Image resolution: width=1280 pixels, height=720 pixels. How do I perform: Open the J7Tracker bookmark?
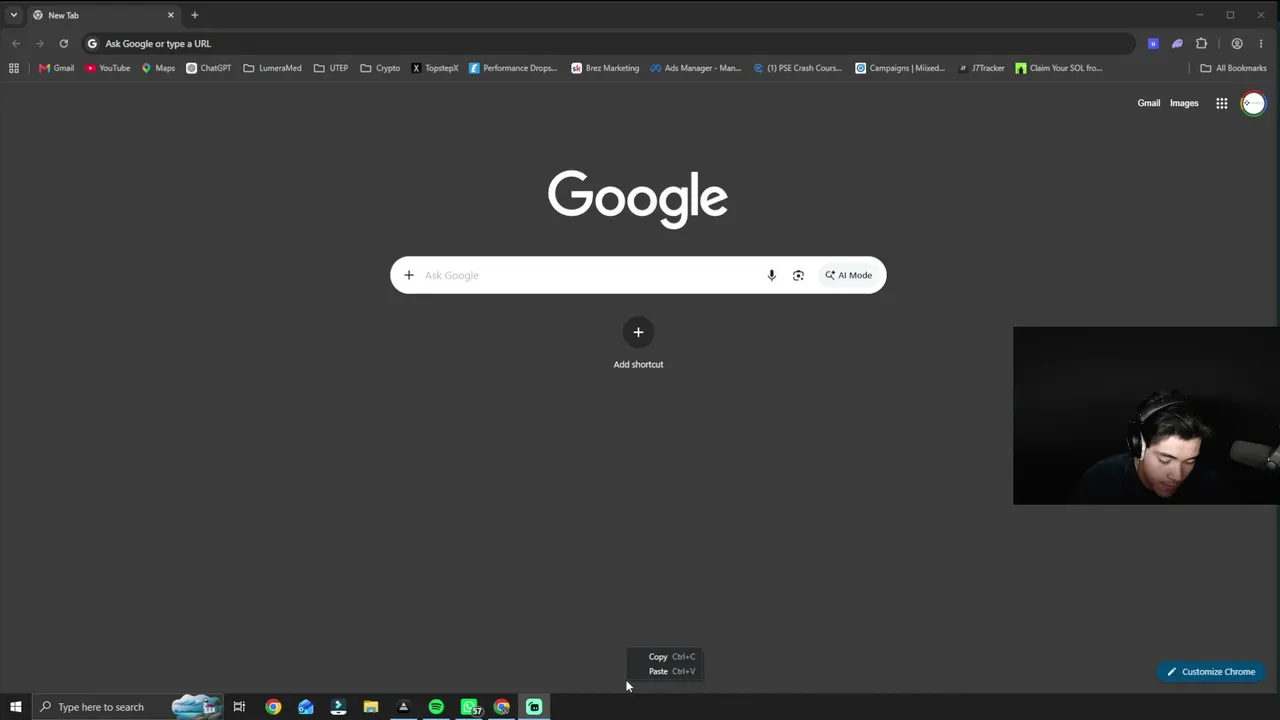[981, 68]
